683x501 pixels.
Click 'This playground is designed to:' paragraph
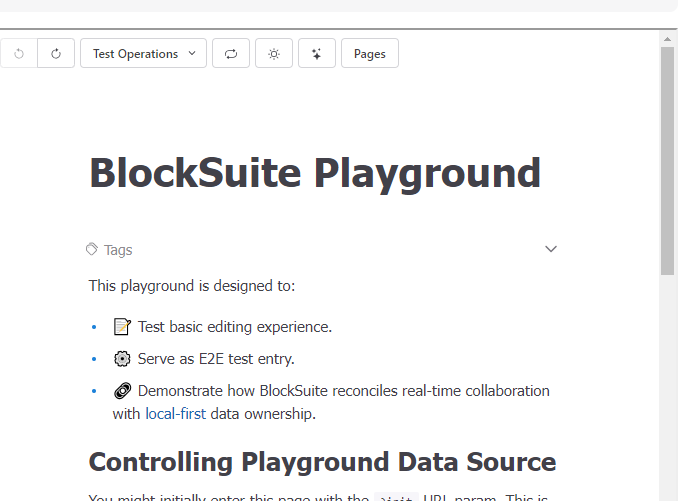(x=192, y=286)
